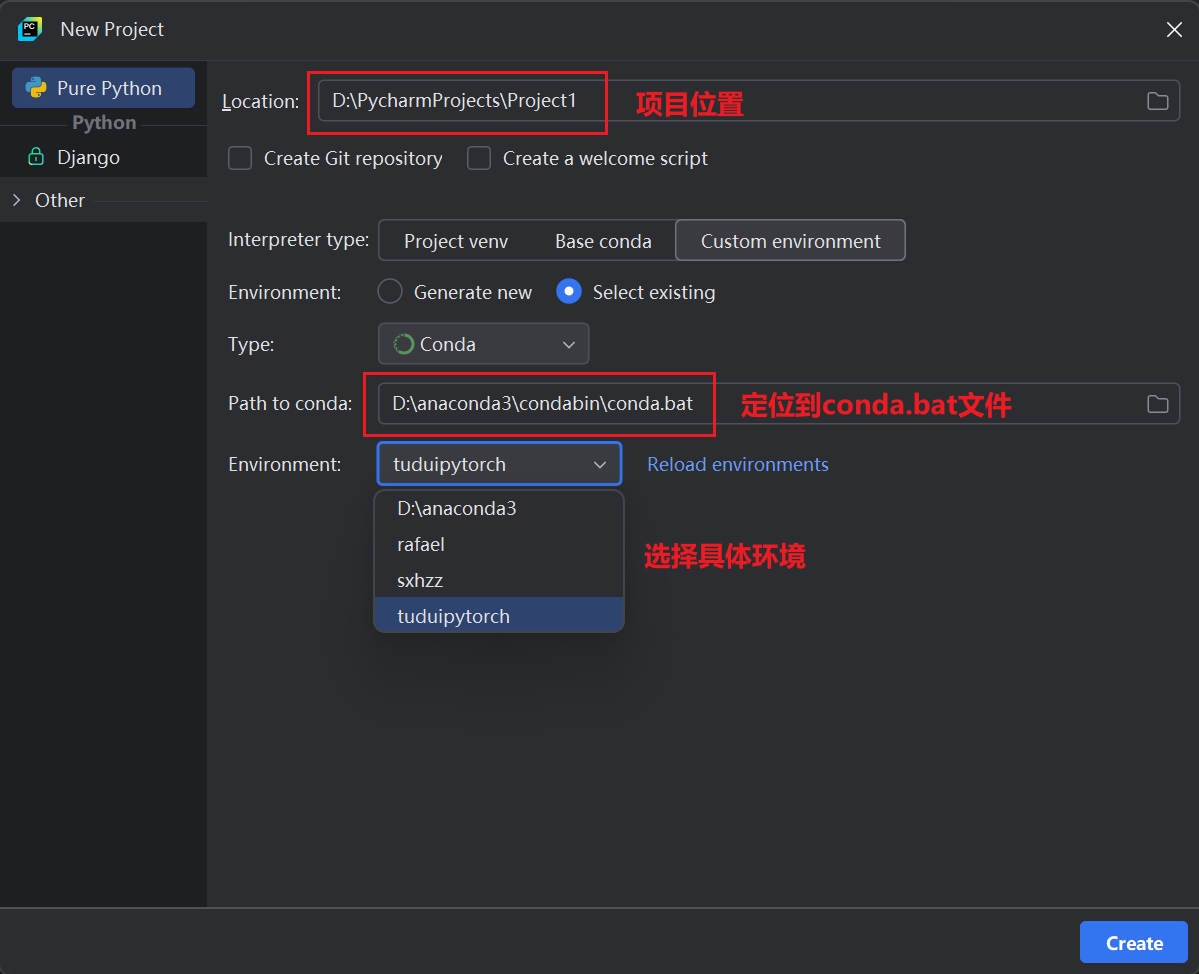The height and width of the screenshot is (974, 1199).
Task: Expand the Other project types section
Action: click(x=17, y=200)
